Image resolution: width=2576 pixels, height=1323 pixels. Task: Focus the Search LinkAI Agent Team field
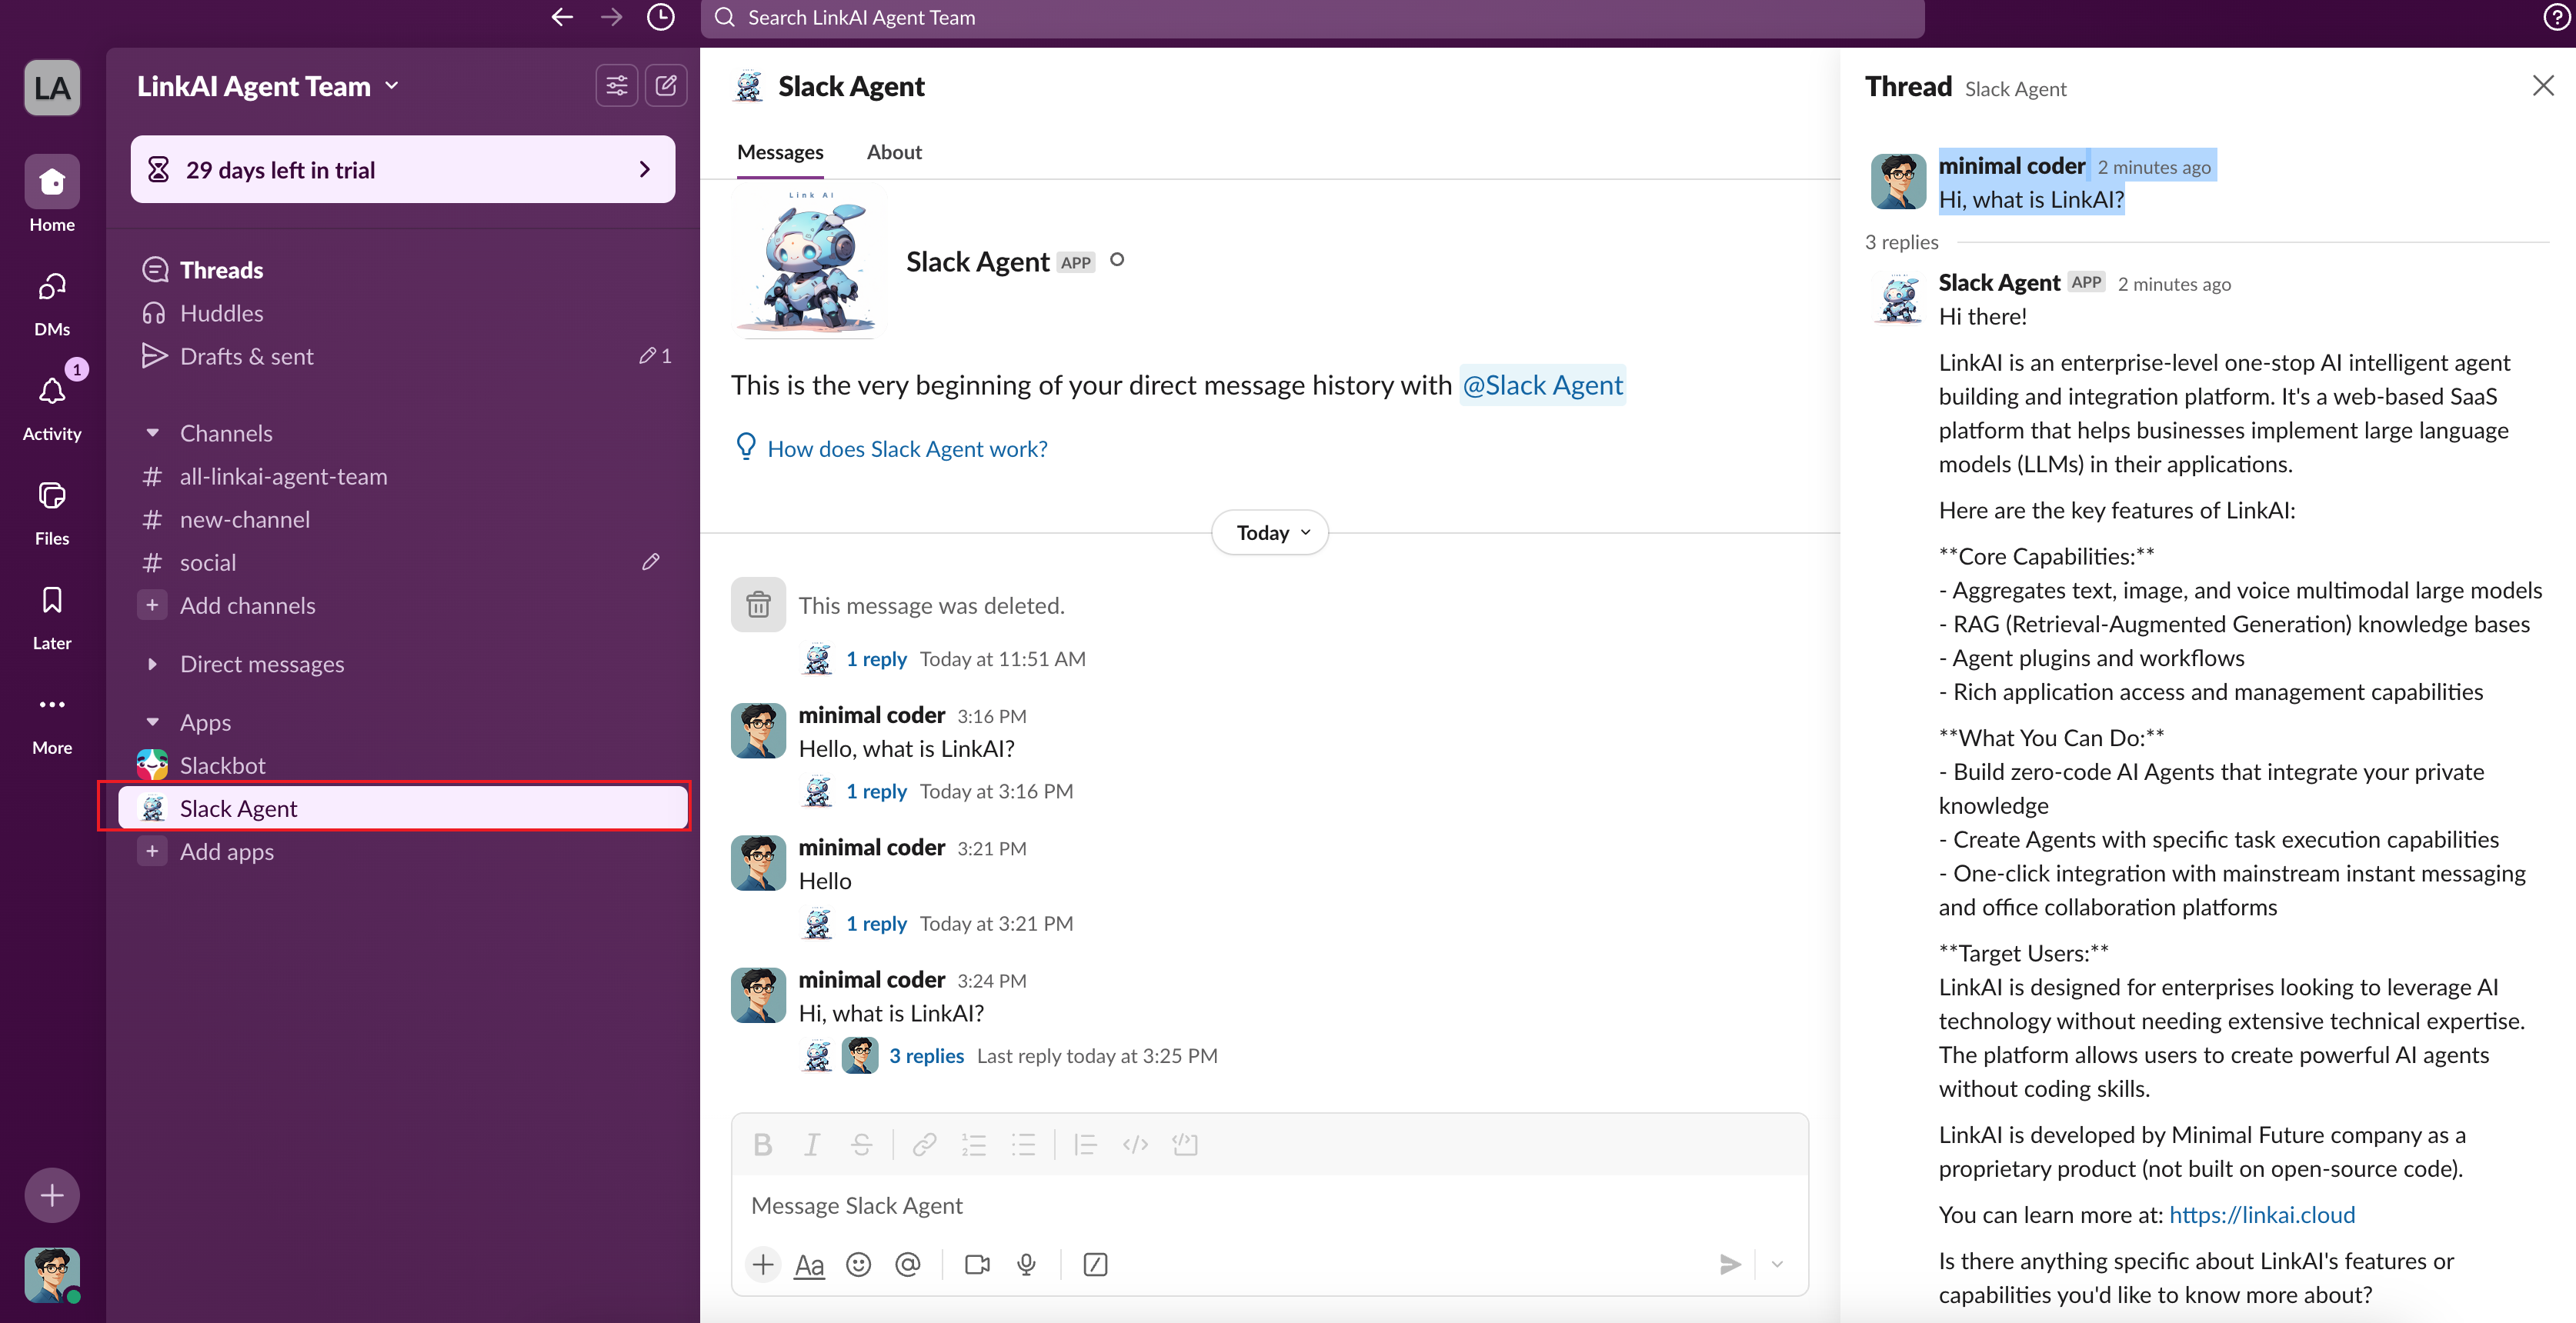click(x=1312, y=17)
